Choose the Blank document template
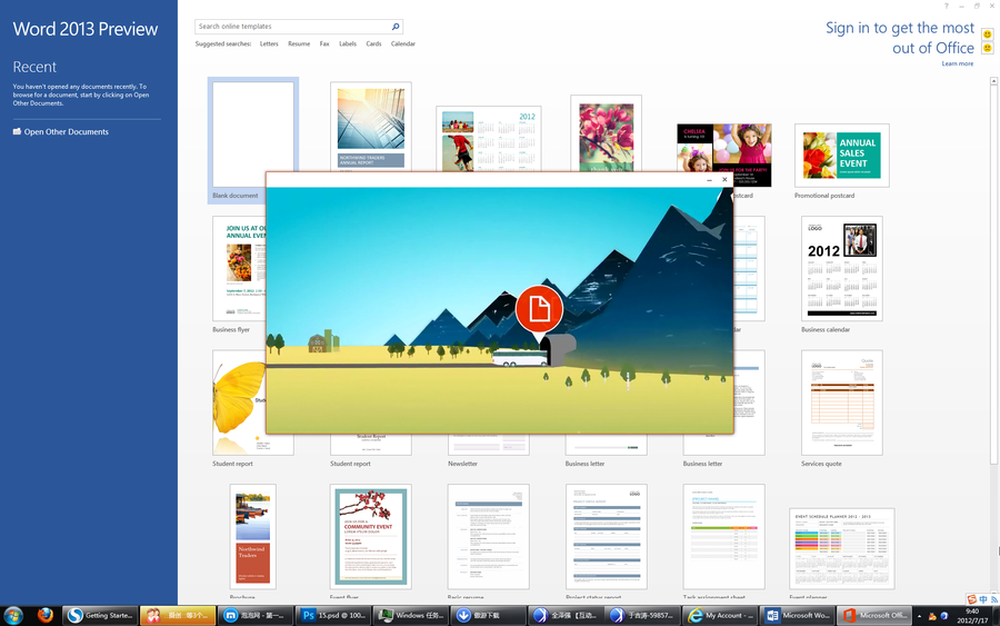The width and height of the screenshot is (1000, 626). (253, 134)
